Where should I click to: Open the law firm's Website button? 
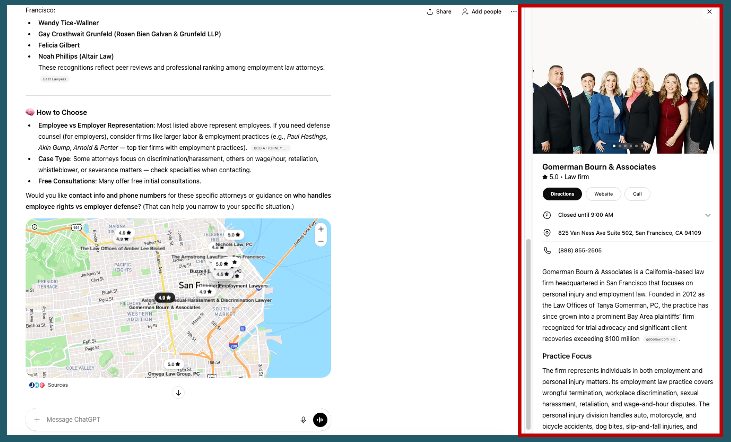(604, 194)
